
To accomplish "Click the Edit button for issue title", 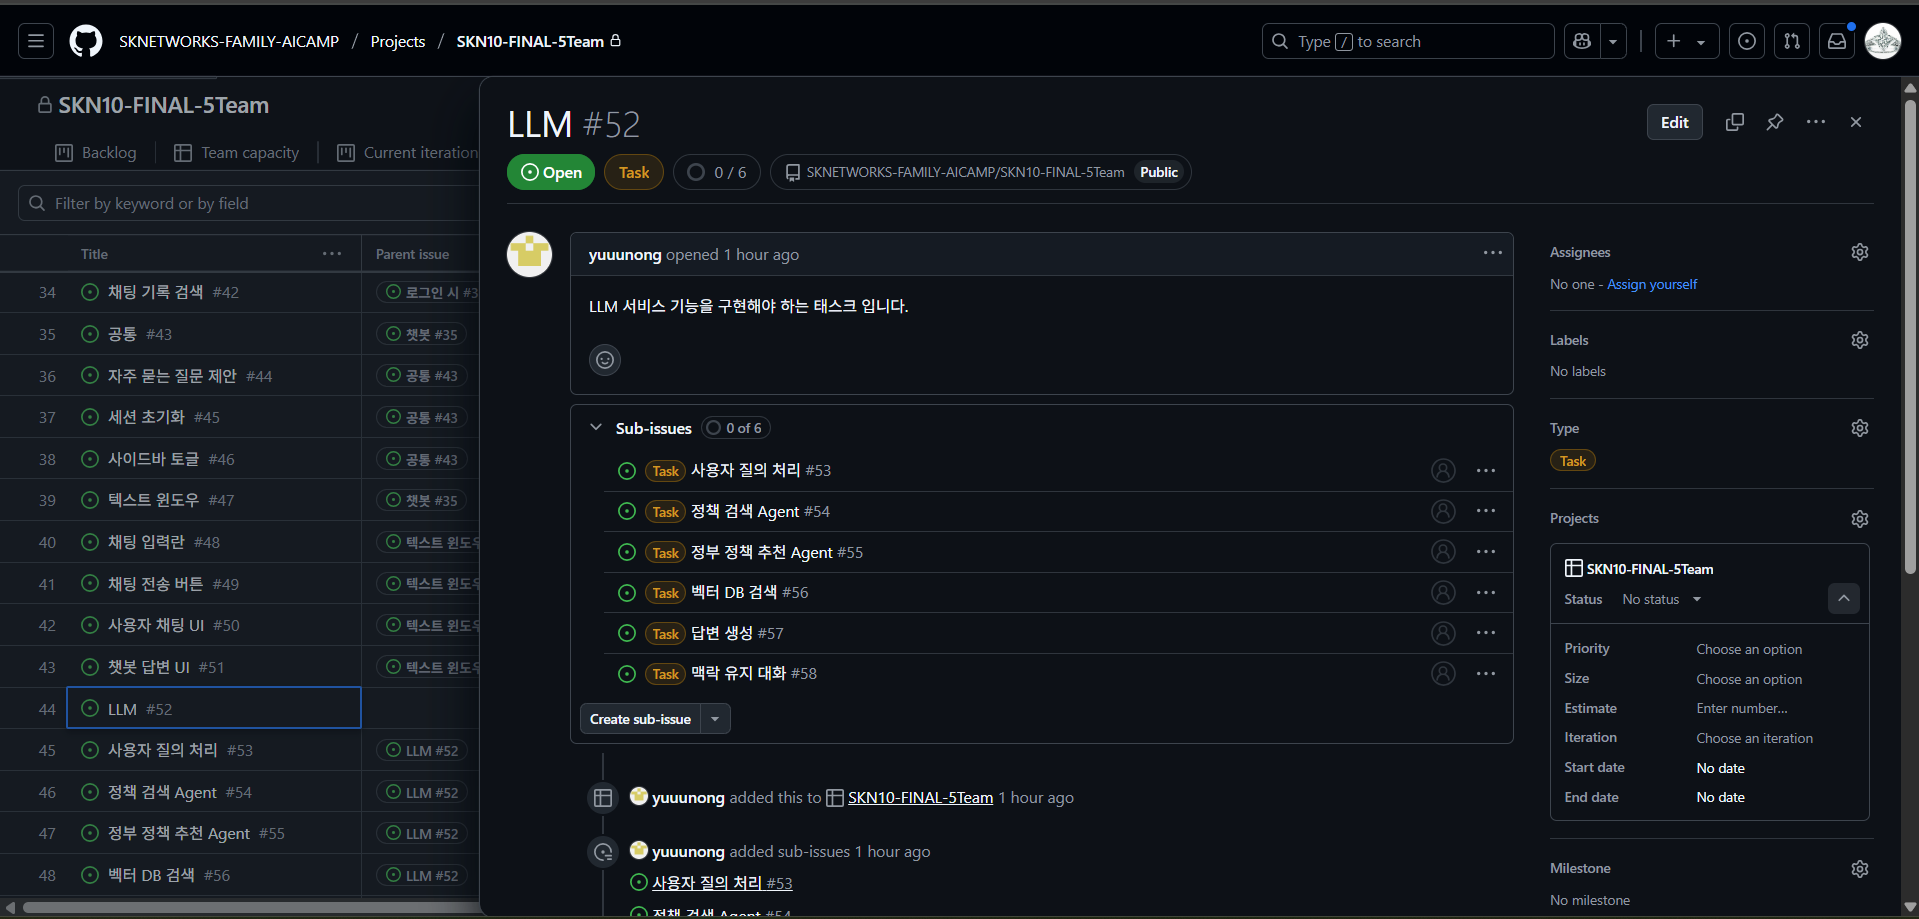I will pos(1674,122).
